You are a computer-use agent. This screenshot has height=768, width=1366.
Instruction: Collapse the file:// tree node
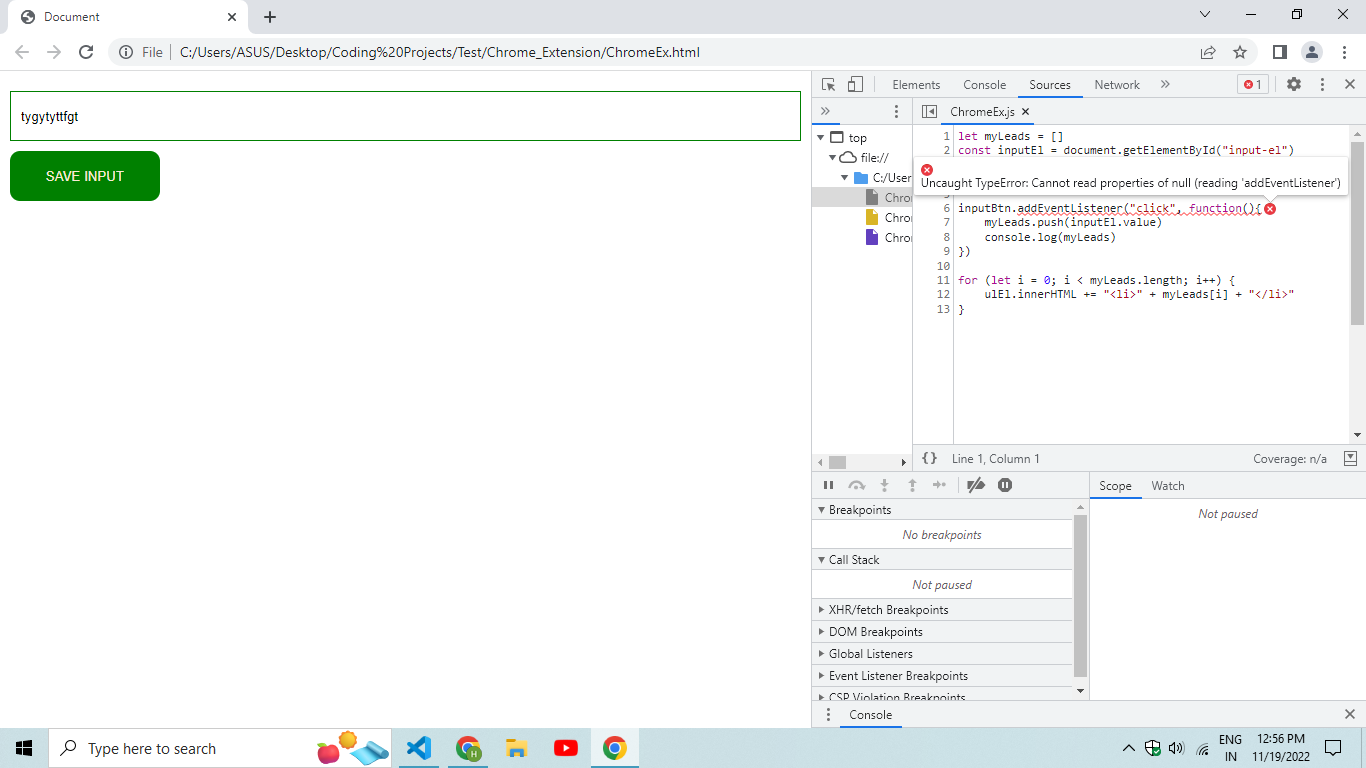click(832, 158)
